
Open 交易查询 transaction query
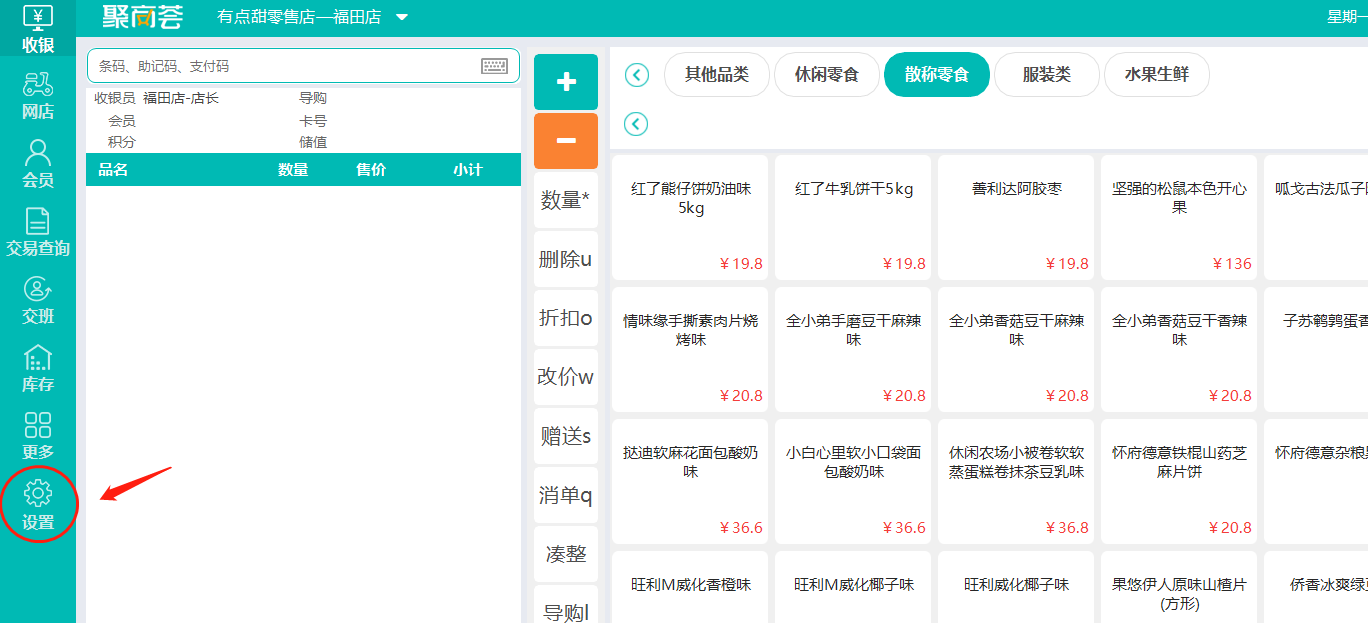[x=38, y=233]
